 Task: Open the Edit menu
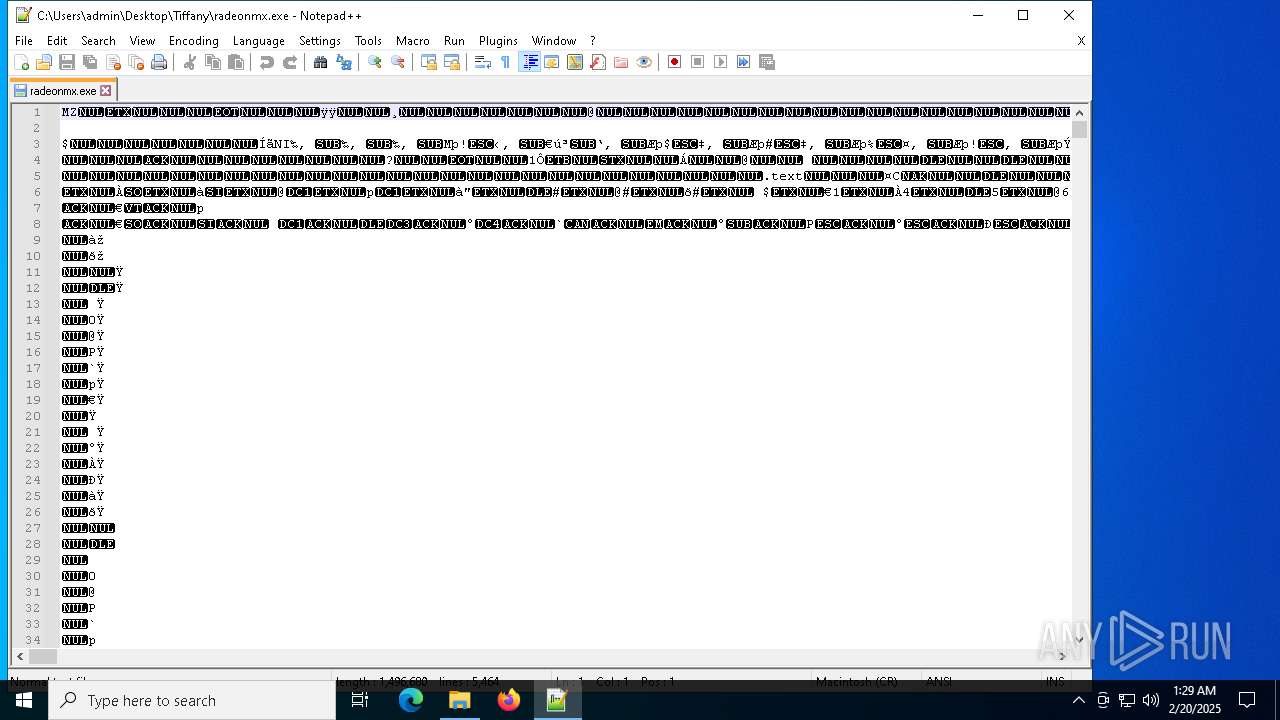pyautogui.click(x=57, y=41)
